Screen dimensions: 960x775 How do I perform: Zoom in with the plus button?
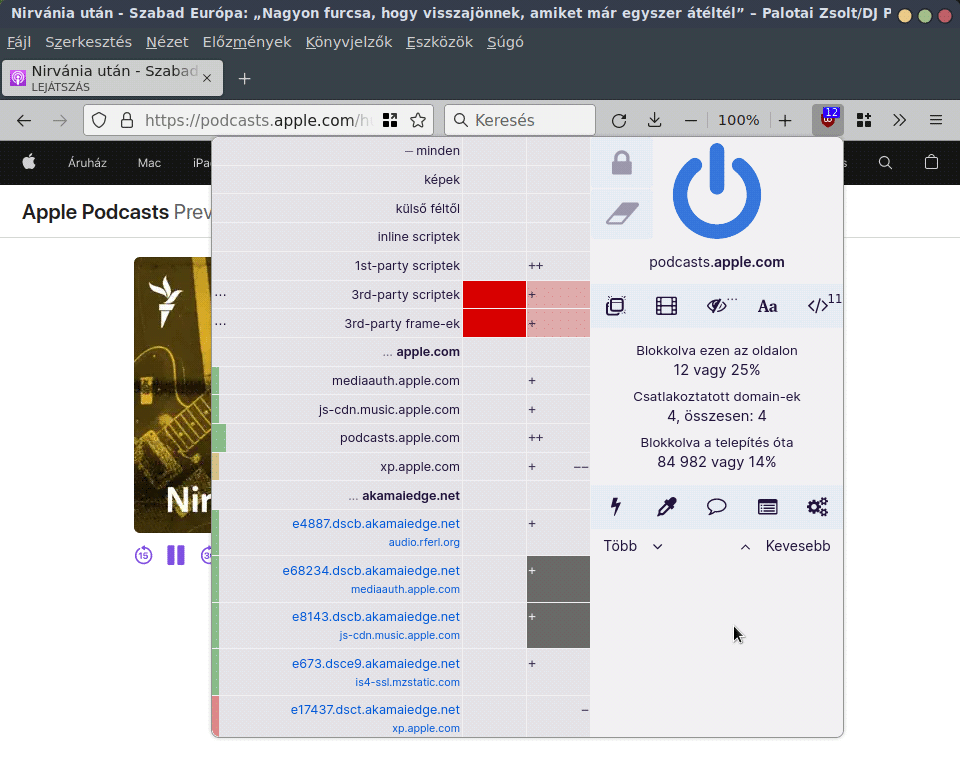click(x=785, y=120)
